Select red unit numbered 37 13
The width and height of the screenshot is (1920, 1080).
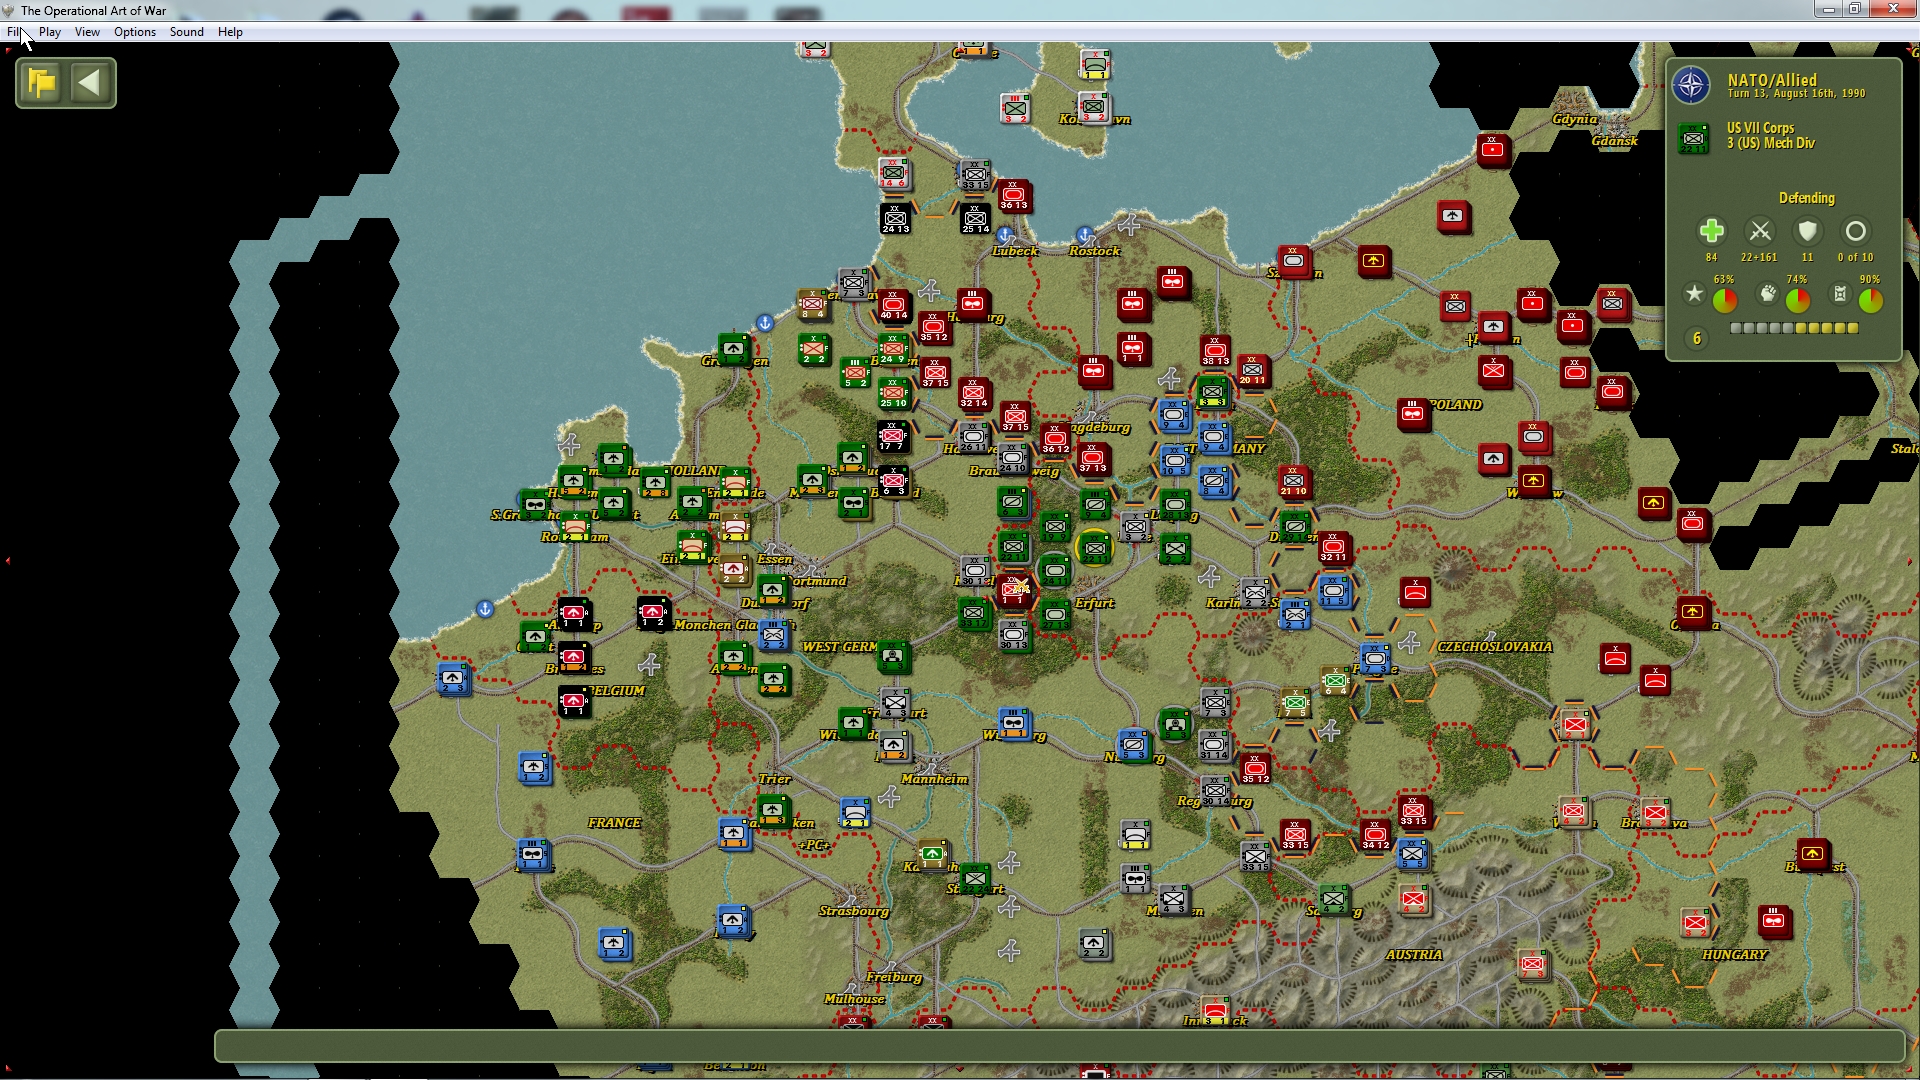point(1092,459)
